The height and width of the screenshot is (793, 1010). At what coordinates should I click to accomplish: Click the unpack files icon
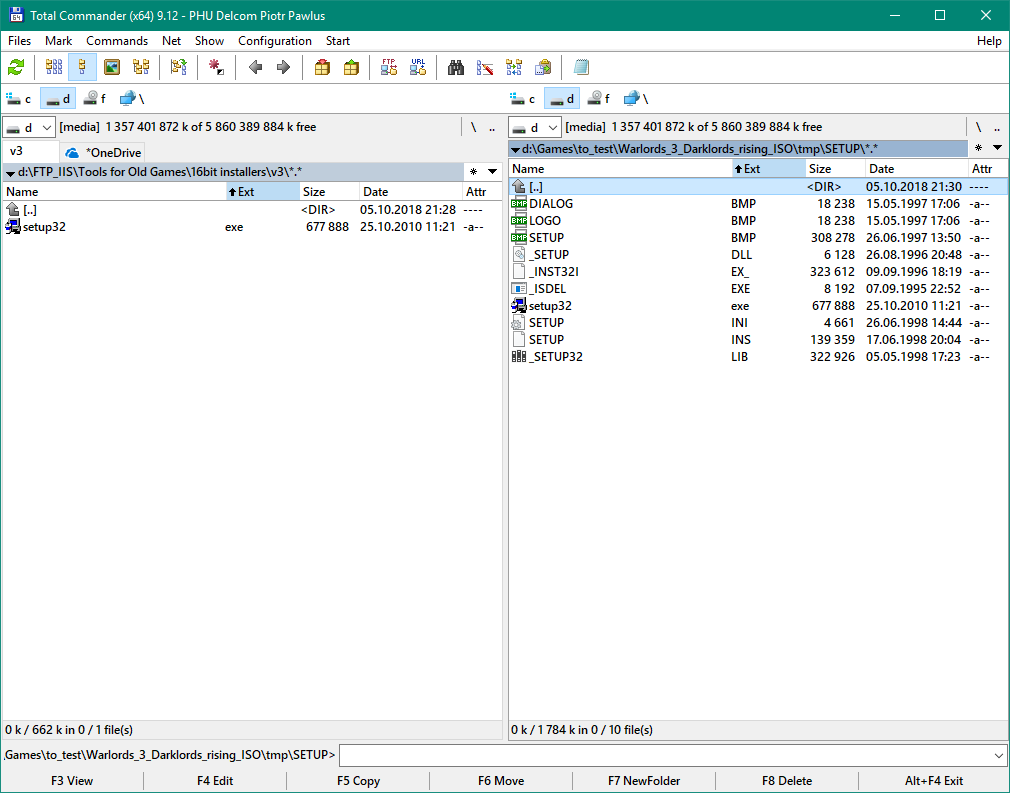(x=351, y=67)
